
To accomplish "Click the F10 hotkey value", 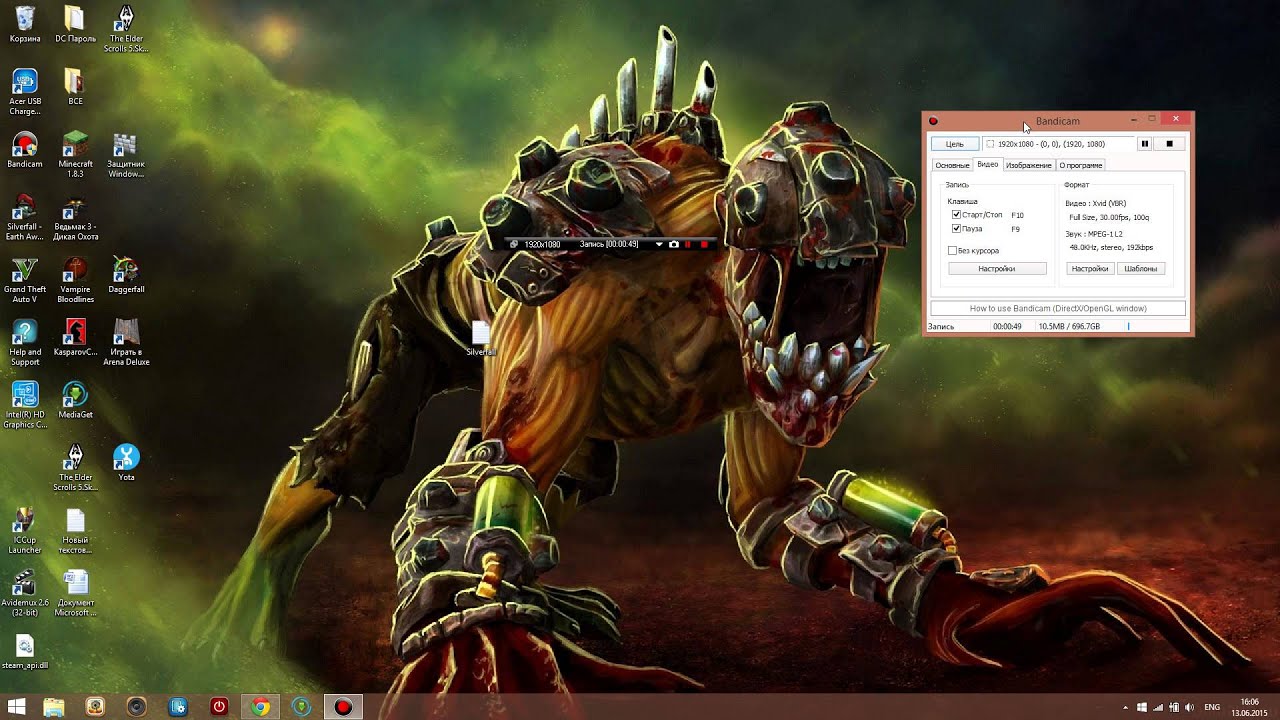I will (1018, 215).
